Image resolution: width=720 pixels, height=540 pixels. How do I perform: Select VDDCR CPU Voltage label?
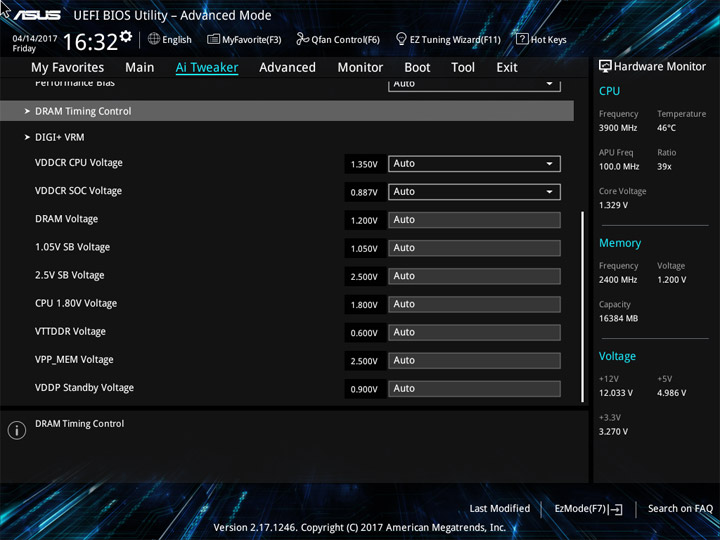(x=79, y=163)
